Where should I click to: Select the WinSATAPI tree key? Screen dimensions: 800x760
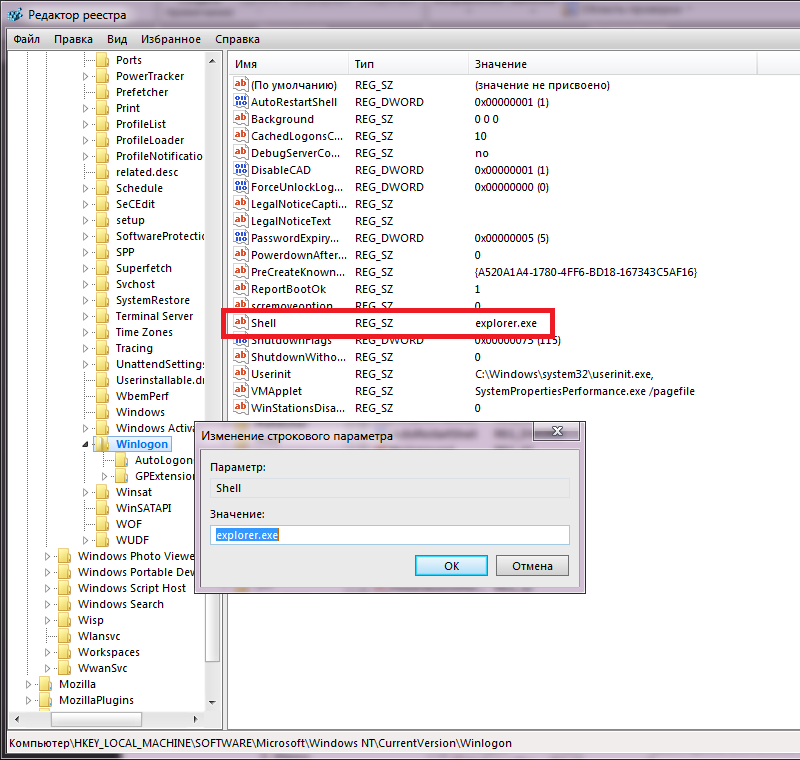coord(143,508)
